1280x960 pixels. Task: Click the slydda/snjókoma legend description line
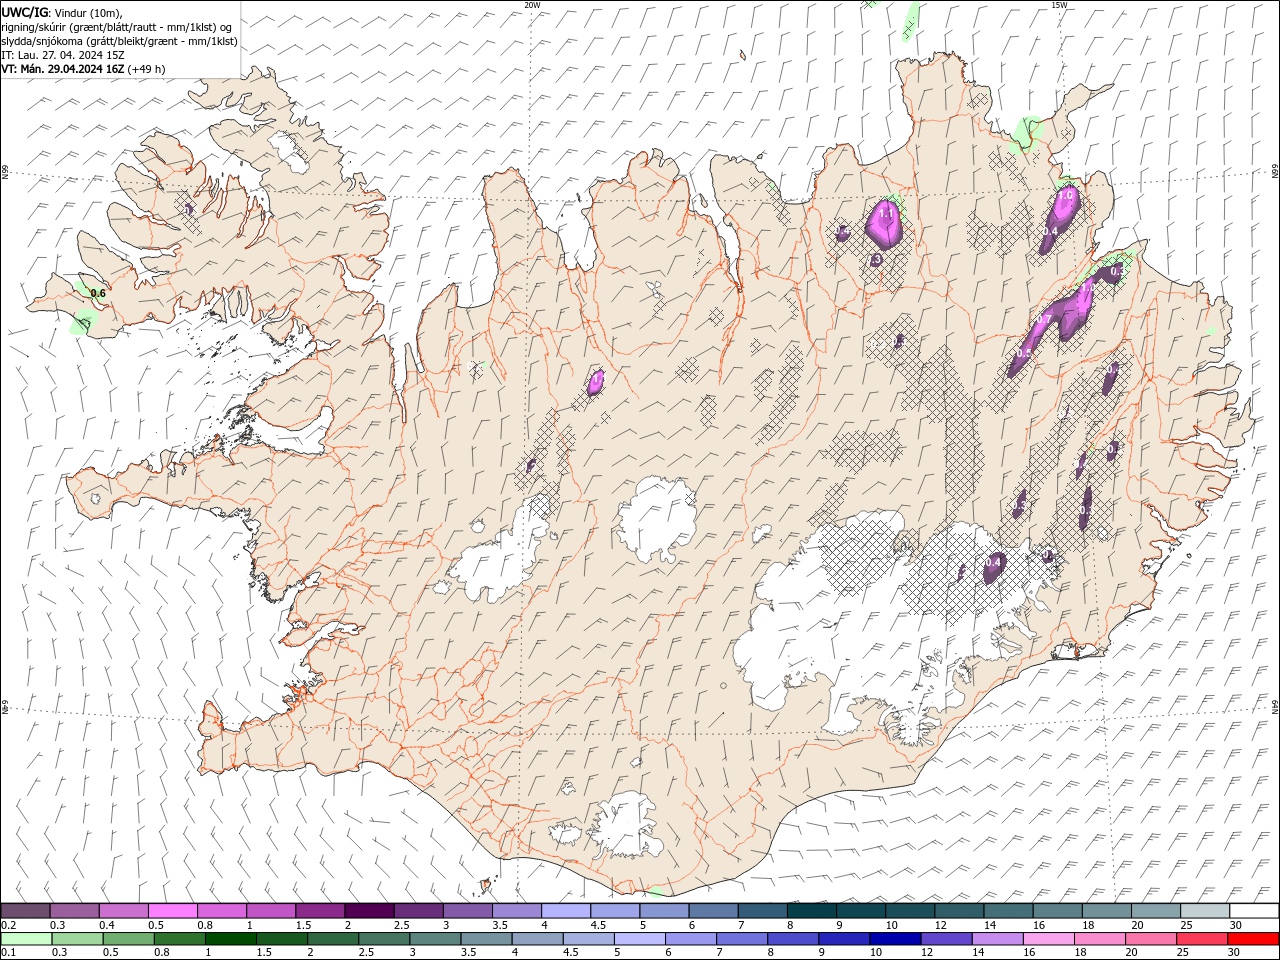click(119, 41)
